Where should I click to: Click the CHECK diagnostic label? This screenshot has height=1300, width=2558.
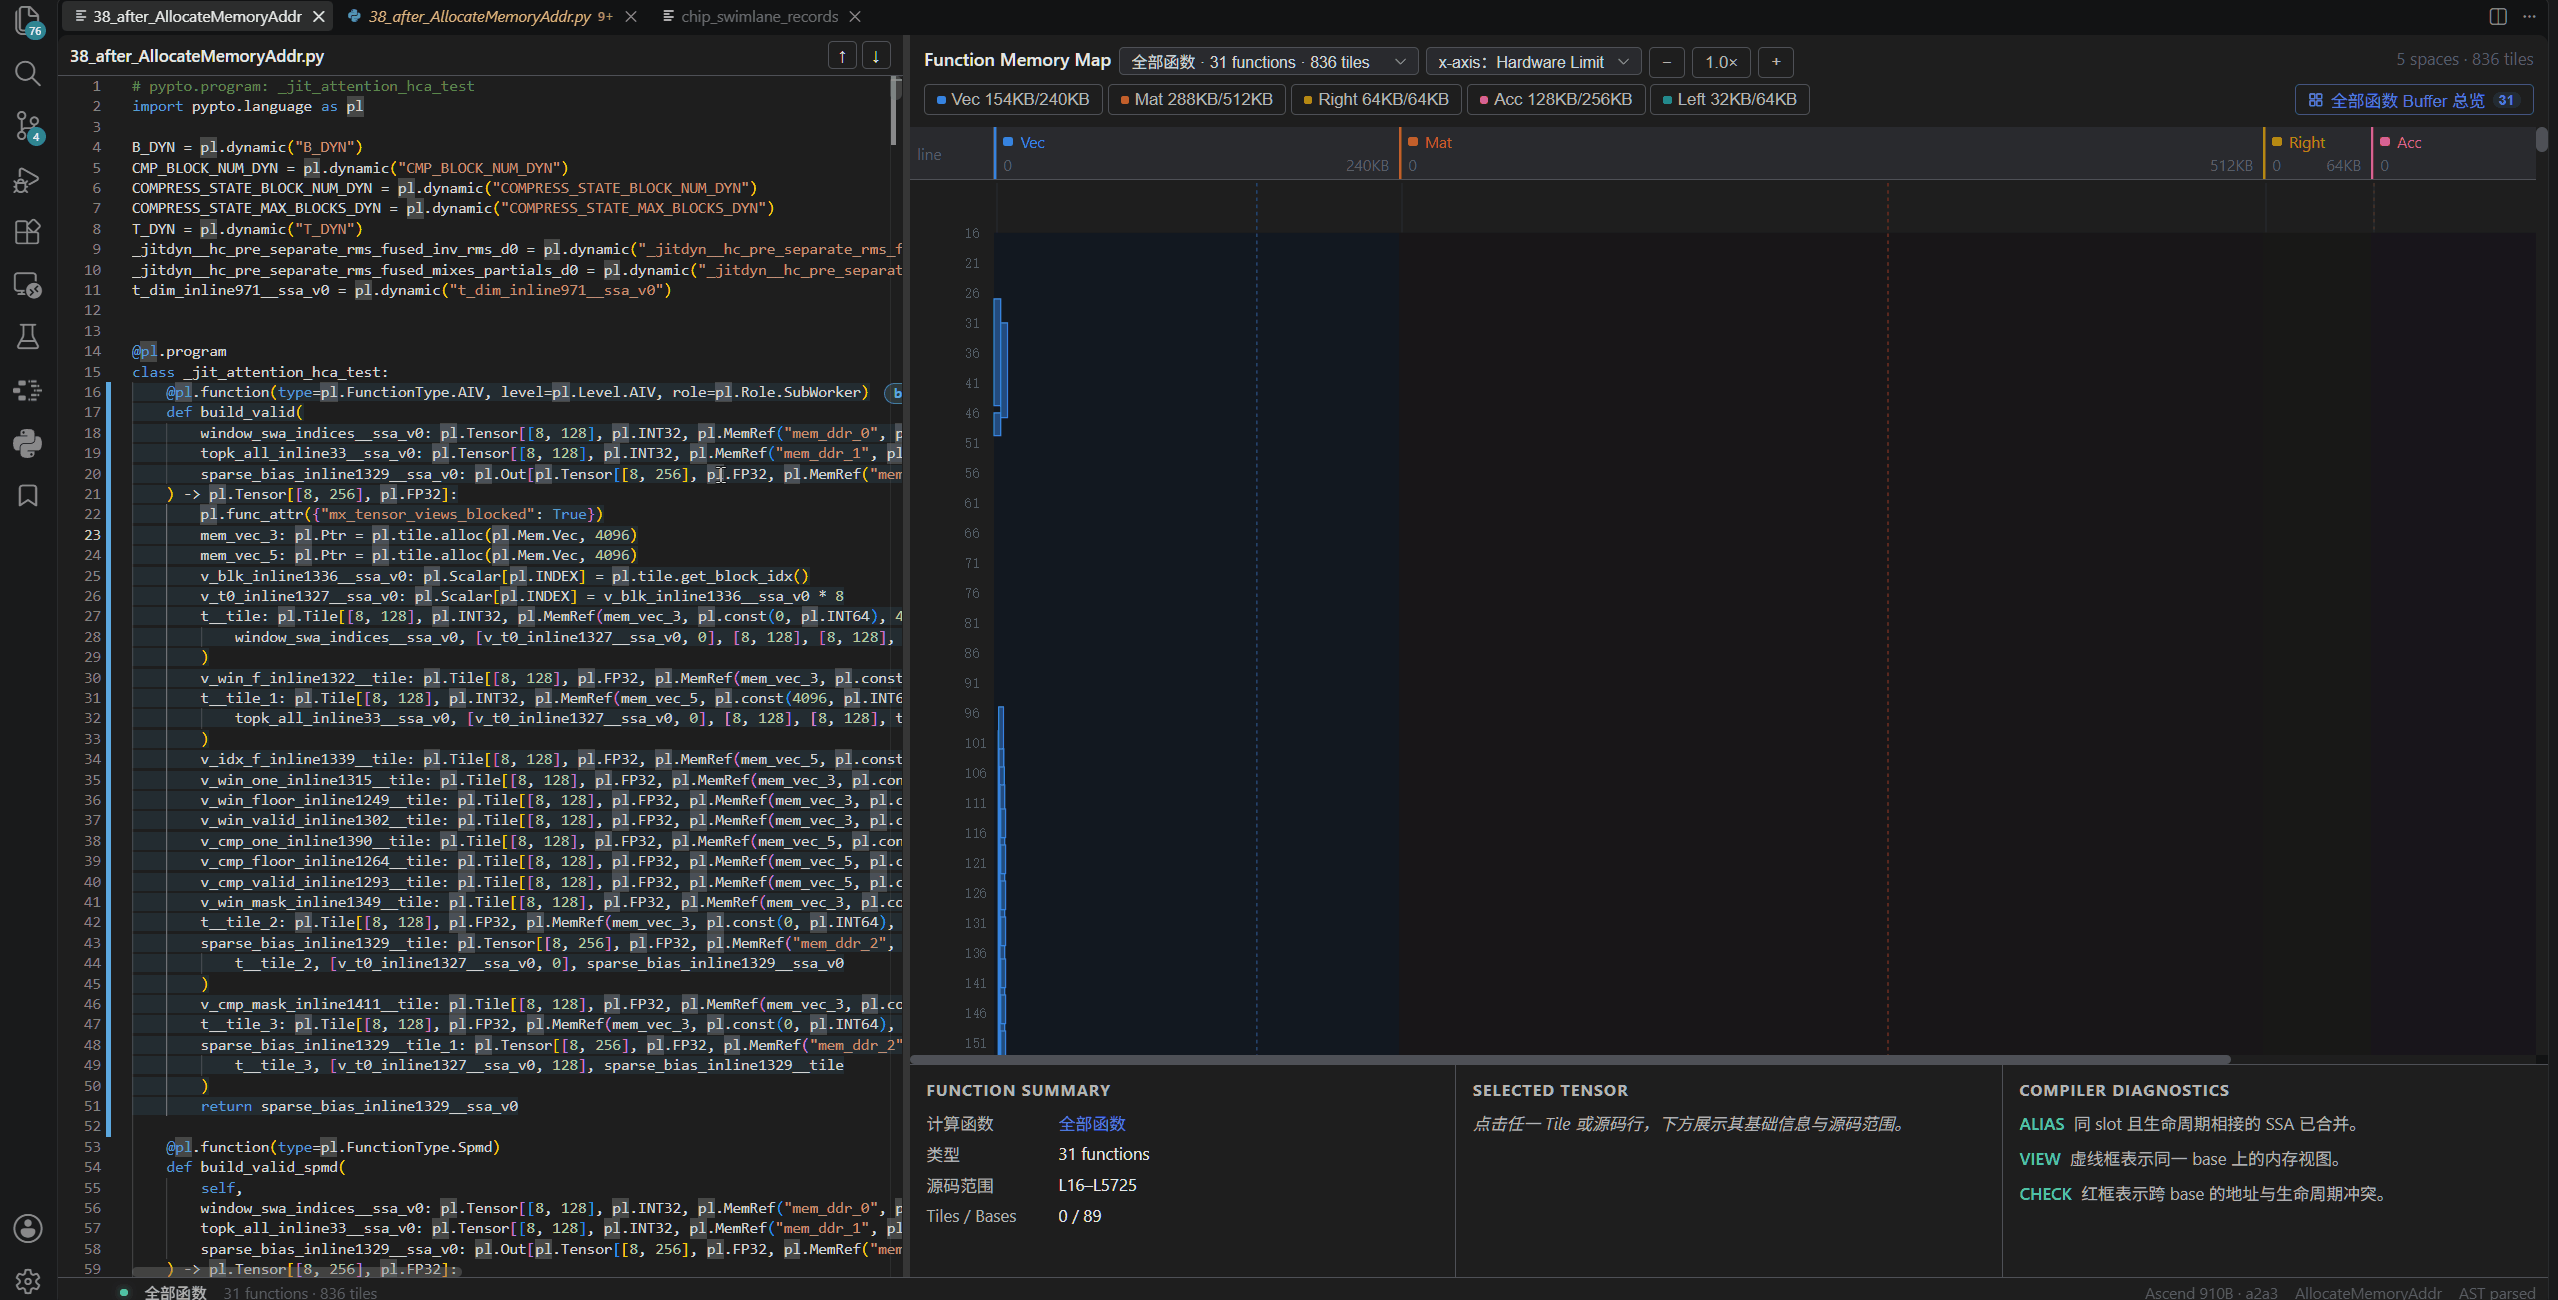pyautogui.click(x=2045, y=1194)
